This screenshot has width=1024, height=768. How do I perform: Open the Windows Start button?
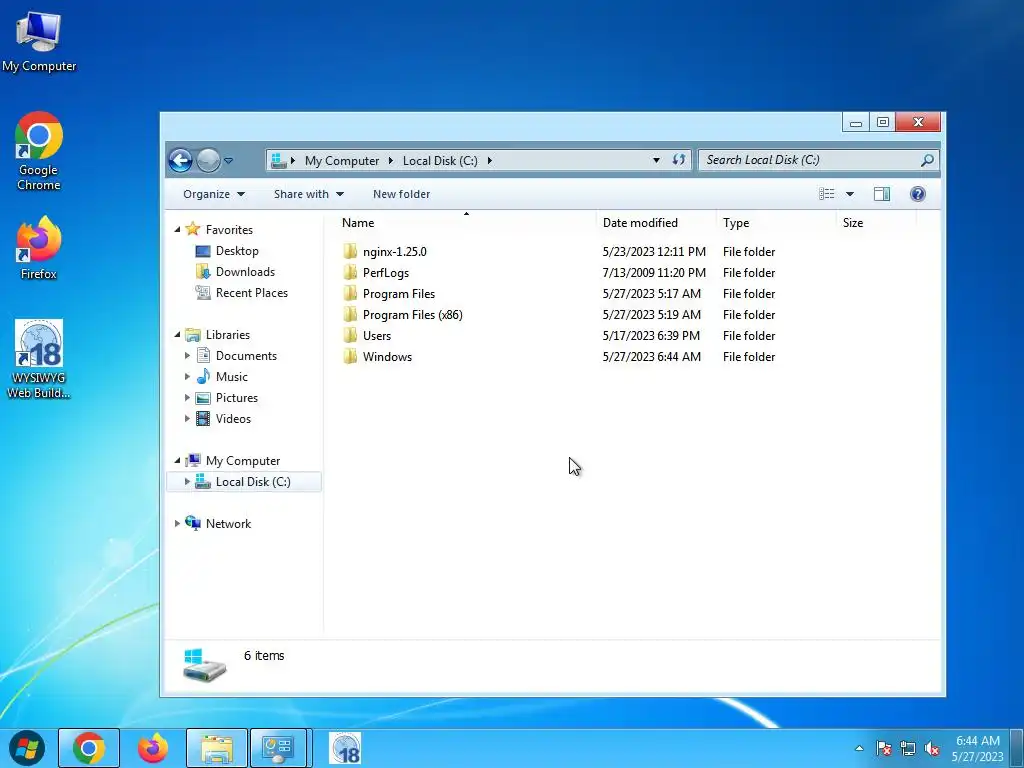[27, 748]
